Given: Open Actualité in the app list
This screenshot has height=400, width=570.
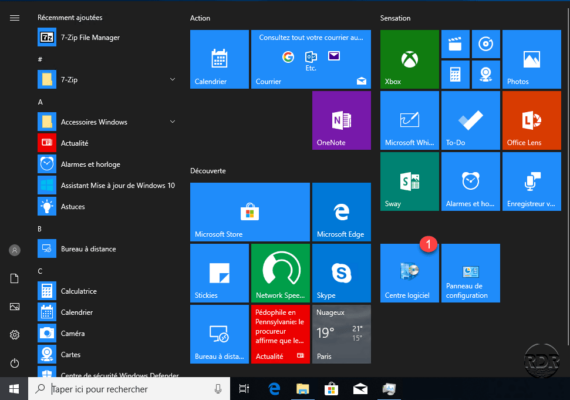Looking at the screenshot, I should pos(108,143).
